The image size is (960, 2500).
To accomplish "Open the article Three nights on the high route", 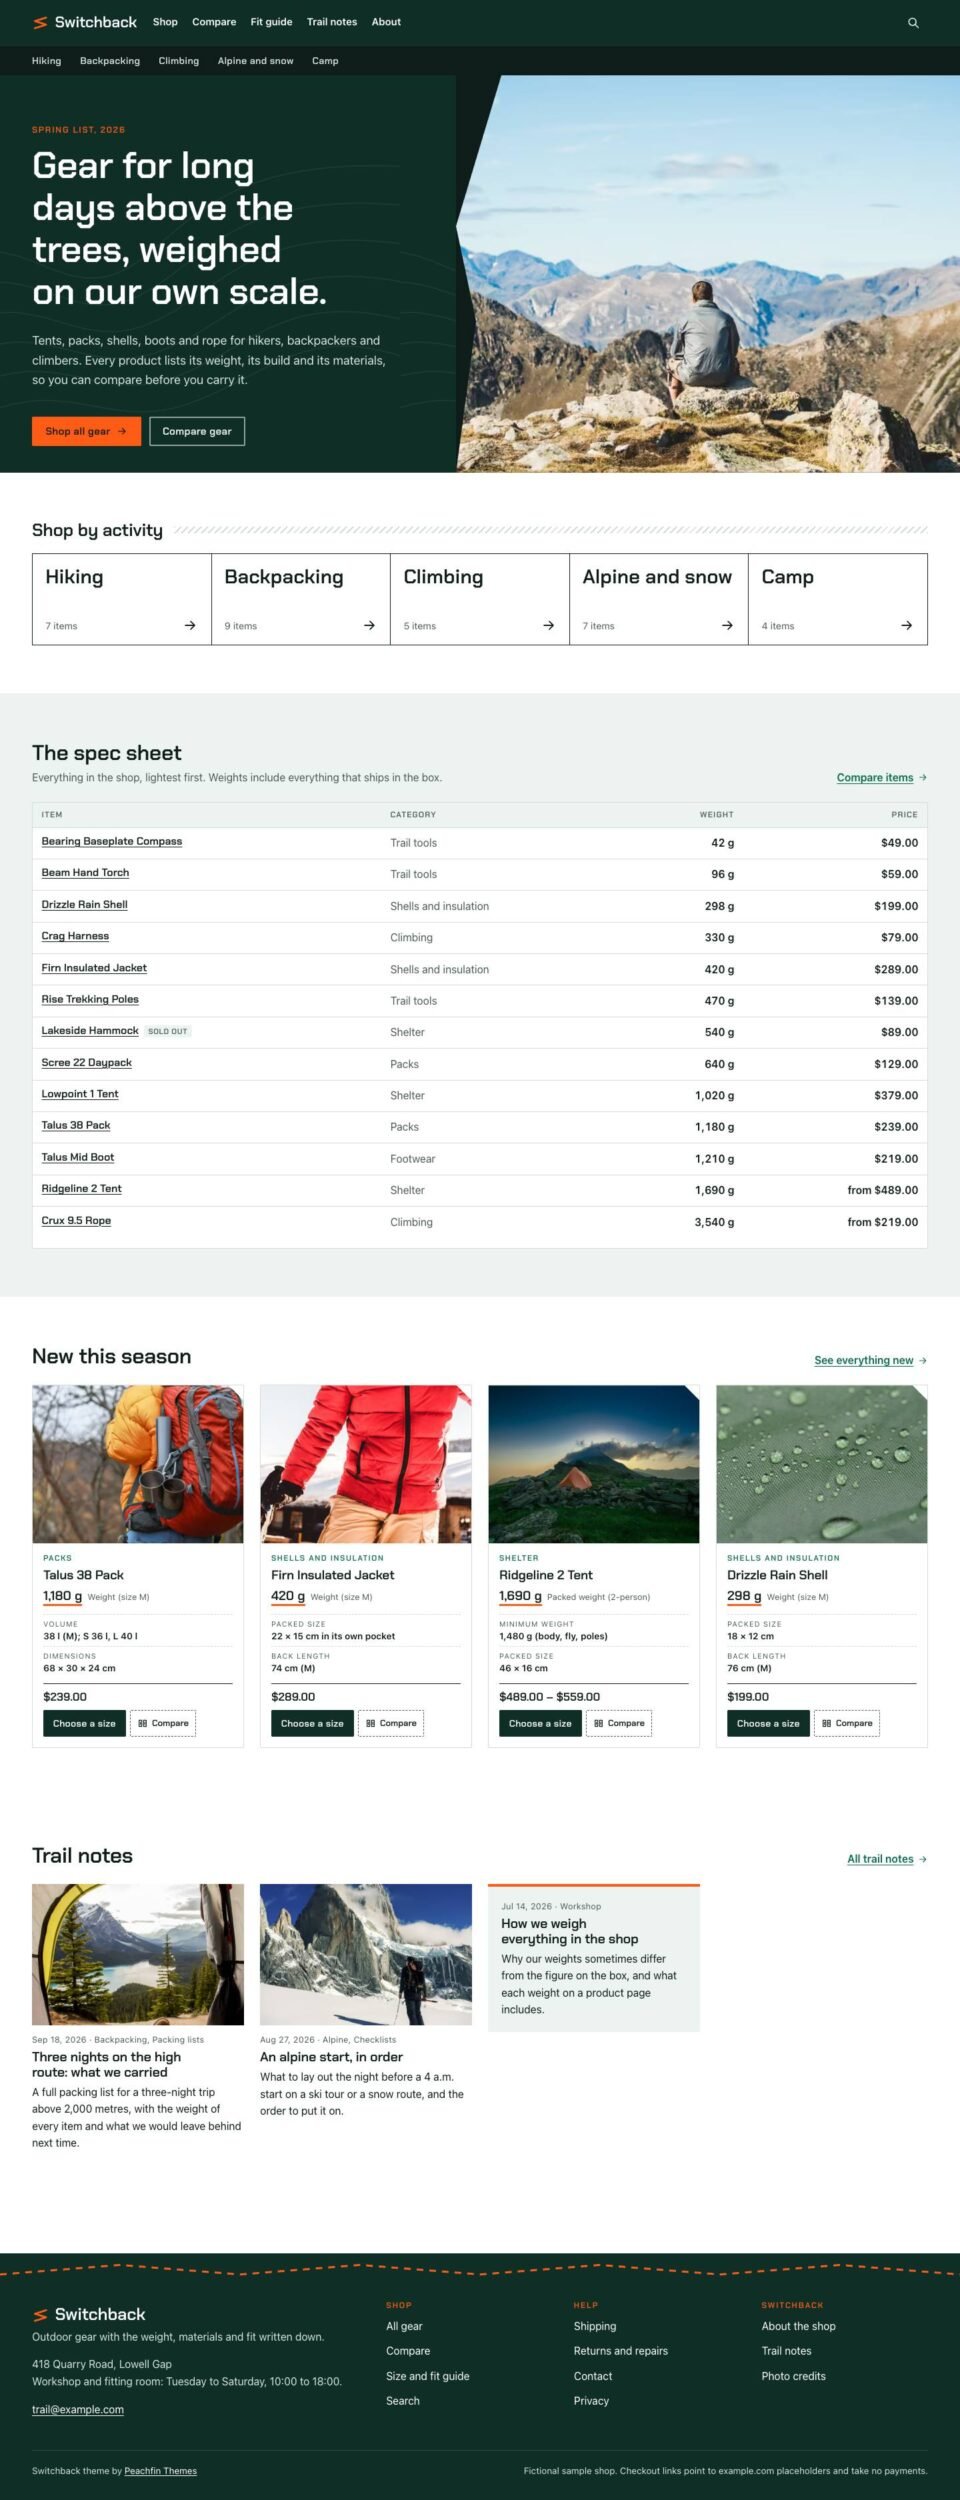I will pyautogui.click(x=106, y=2065).
